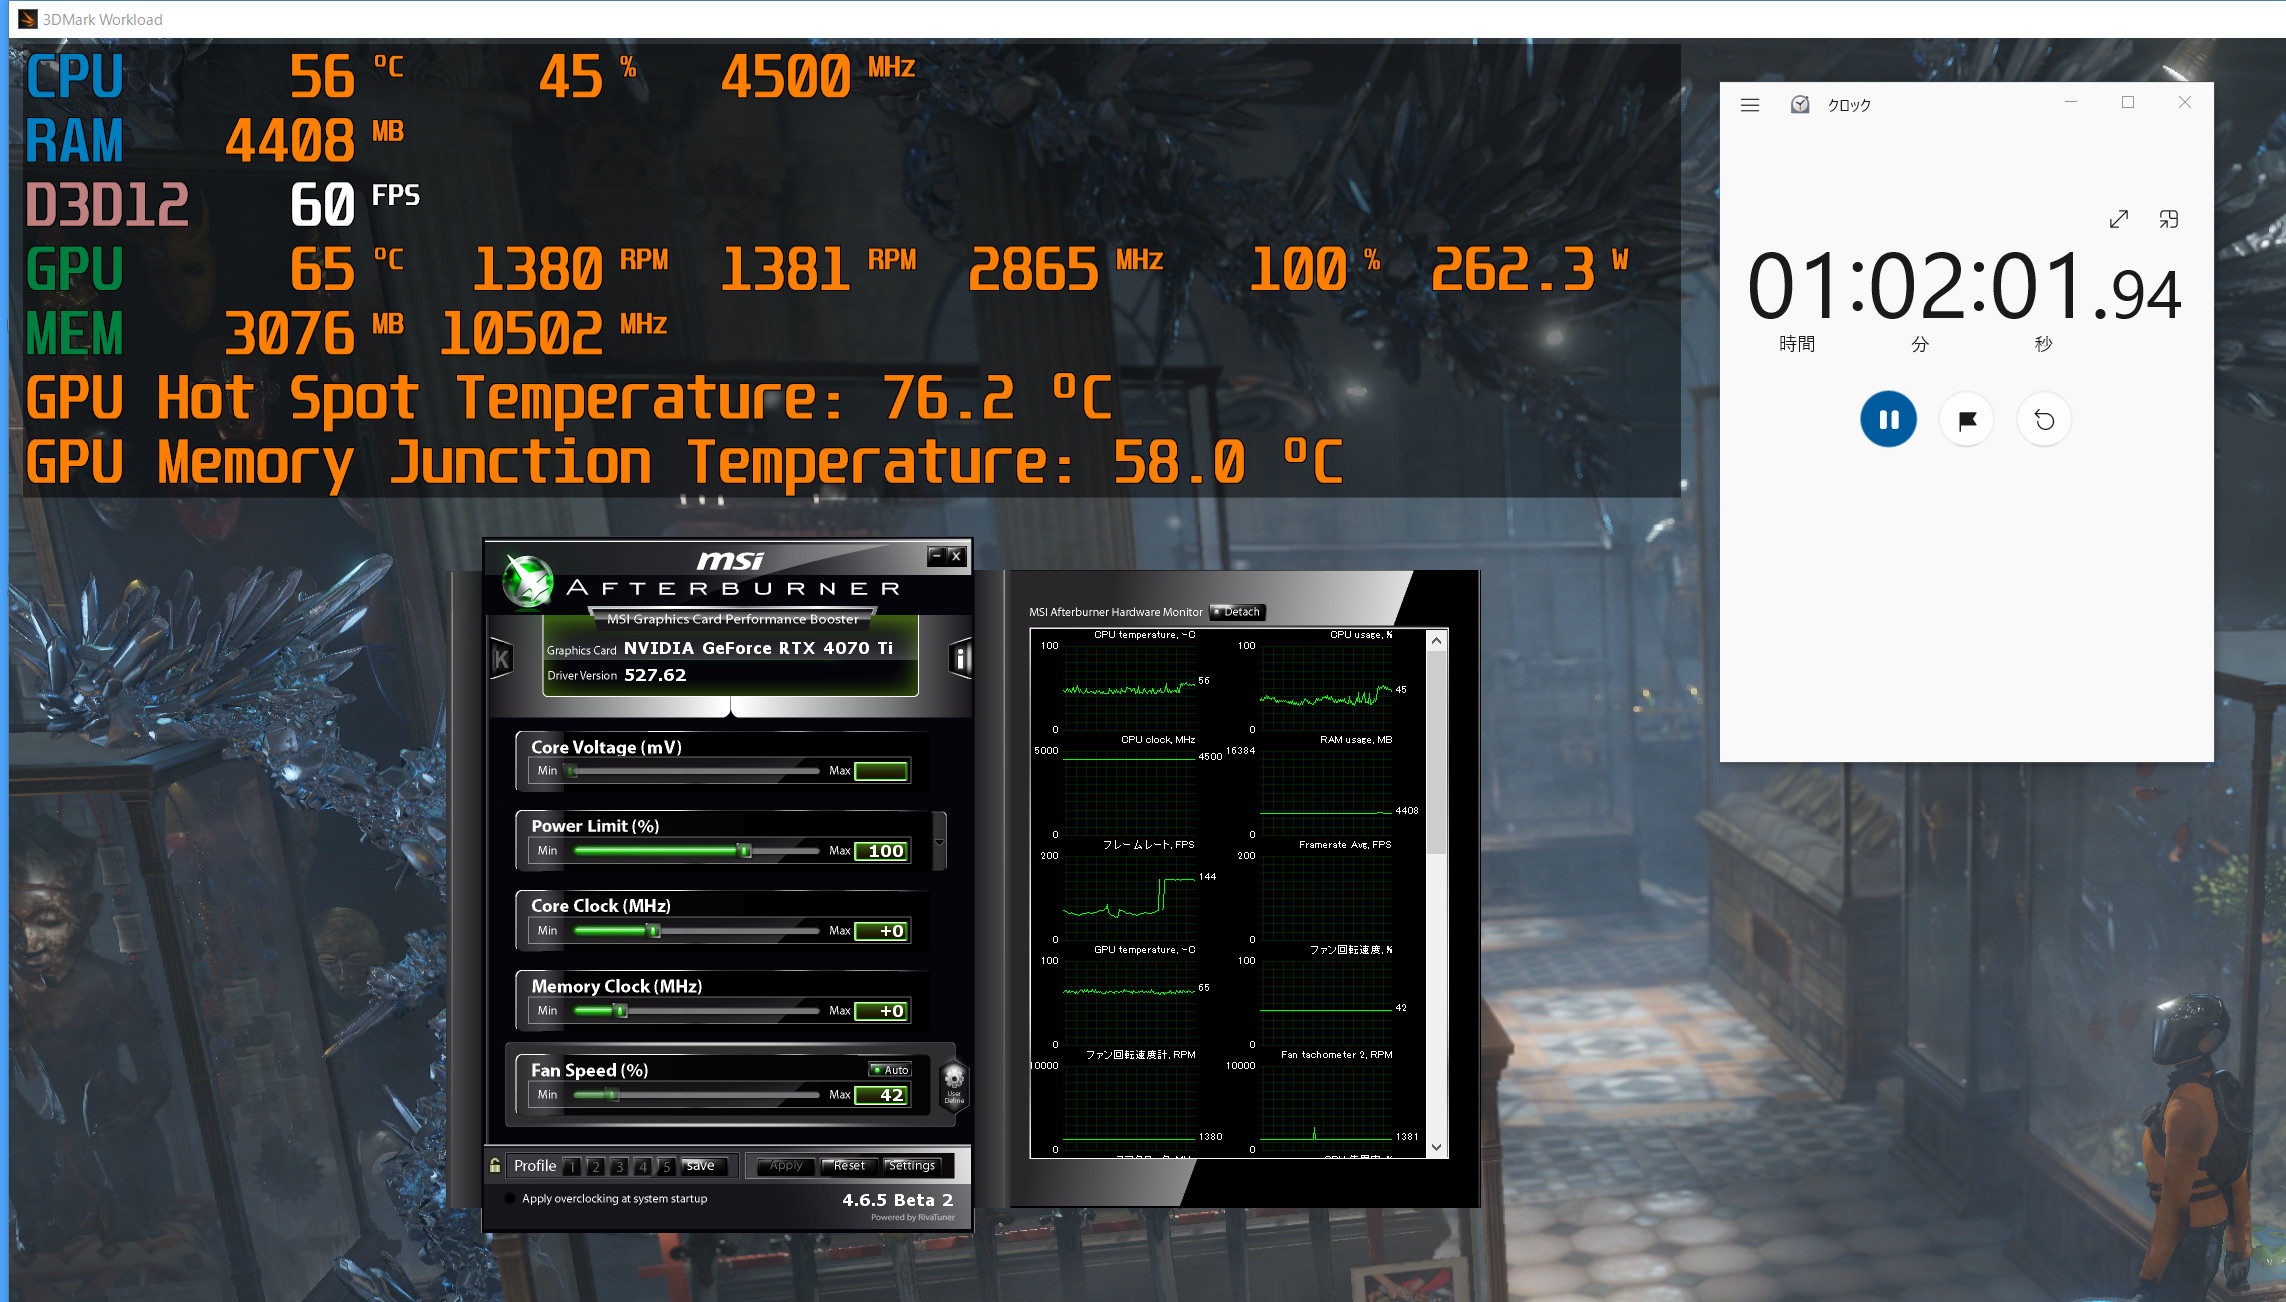Maximize the Clock window

pos(2128,102)
